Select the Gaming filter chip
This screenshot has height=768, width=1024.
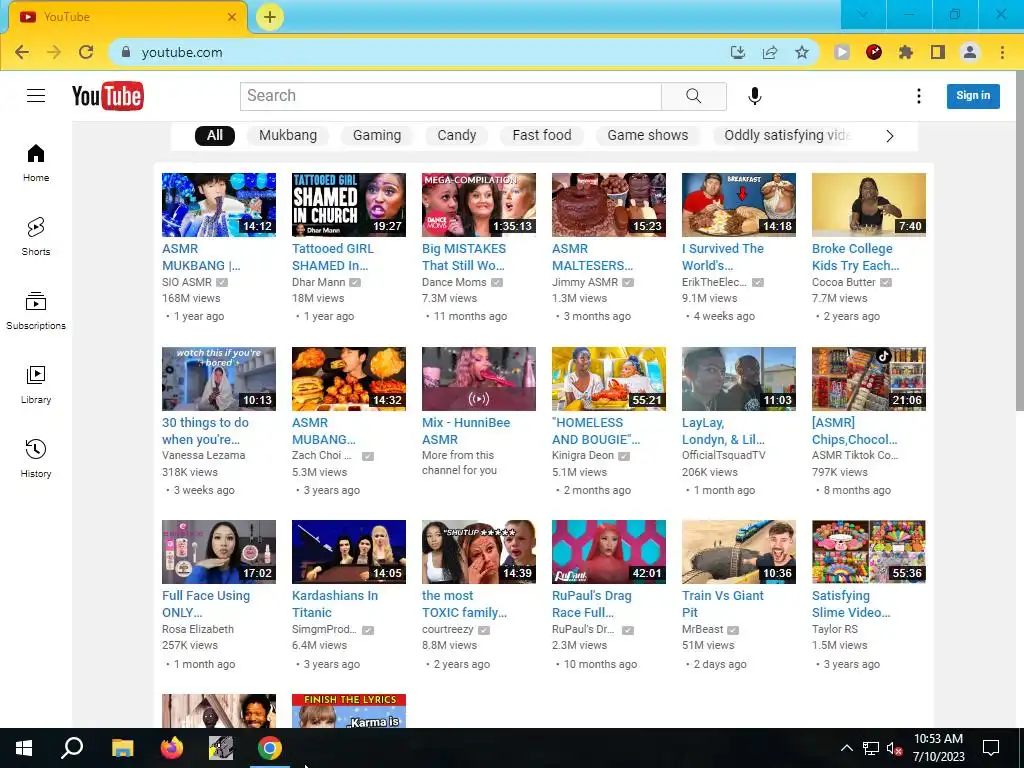[377, 135]
